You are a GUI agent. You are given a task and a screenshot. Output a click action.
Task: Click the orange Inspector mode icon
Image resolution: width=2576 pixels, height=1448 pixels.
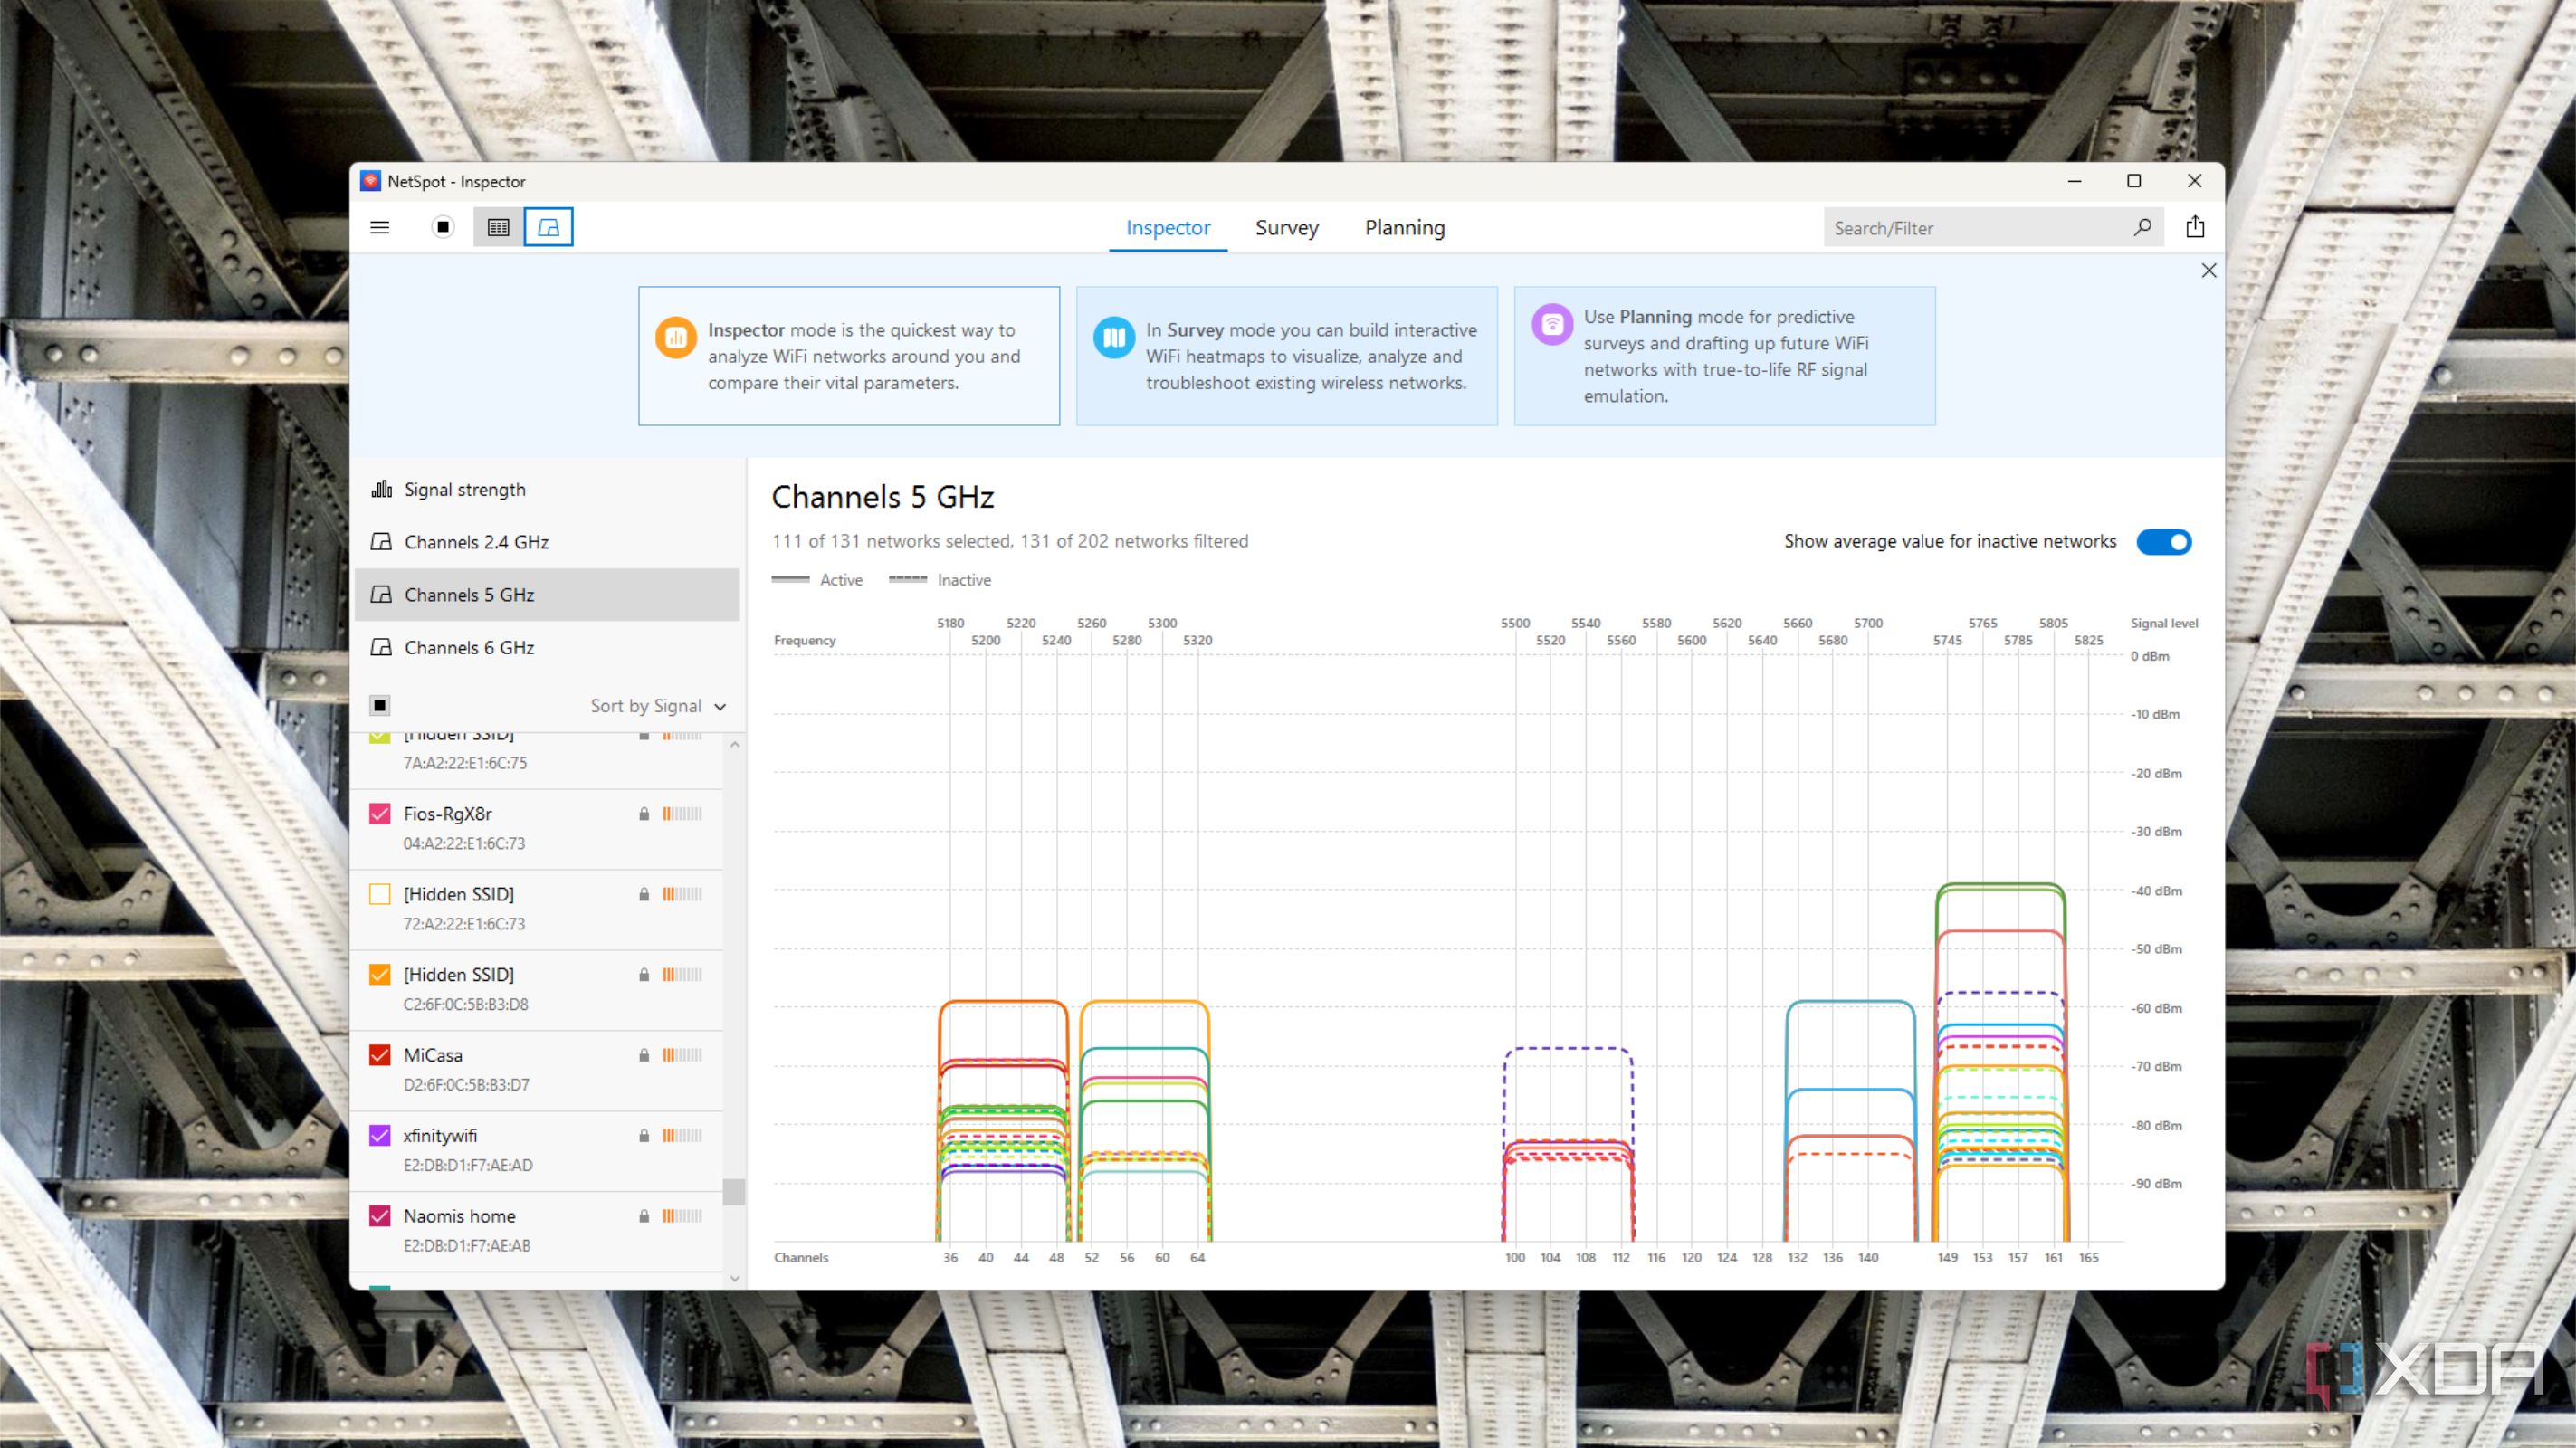click(x=676, y=337)
